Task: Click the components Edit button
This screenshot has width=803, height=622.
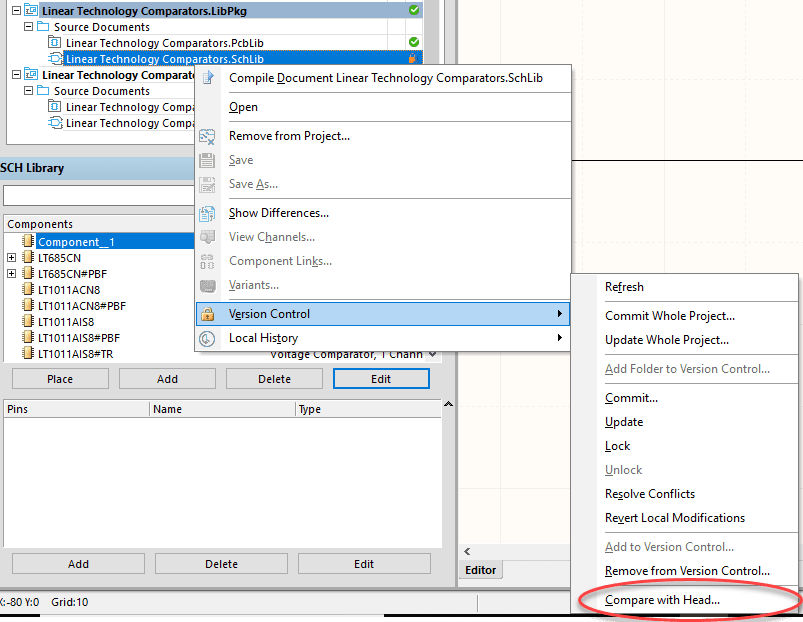Action: pyautogui.click(x=381, y=379)
